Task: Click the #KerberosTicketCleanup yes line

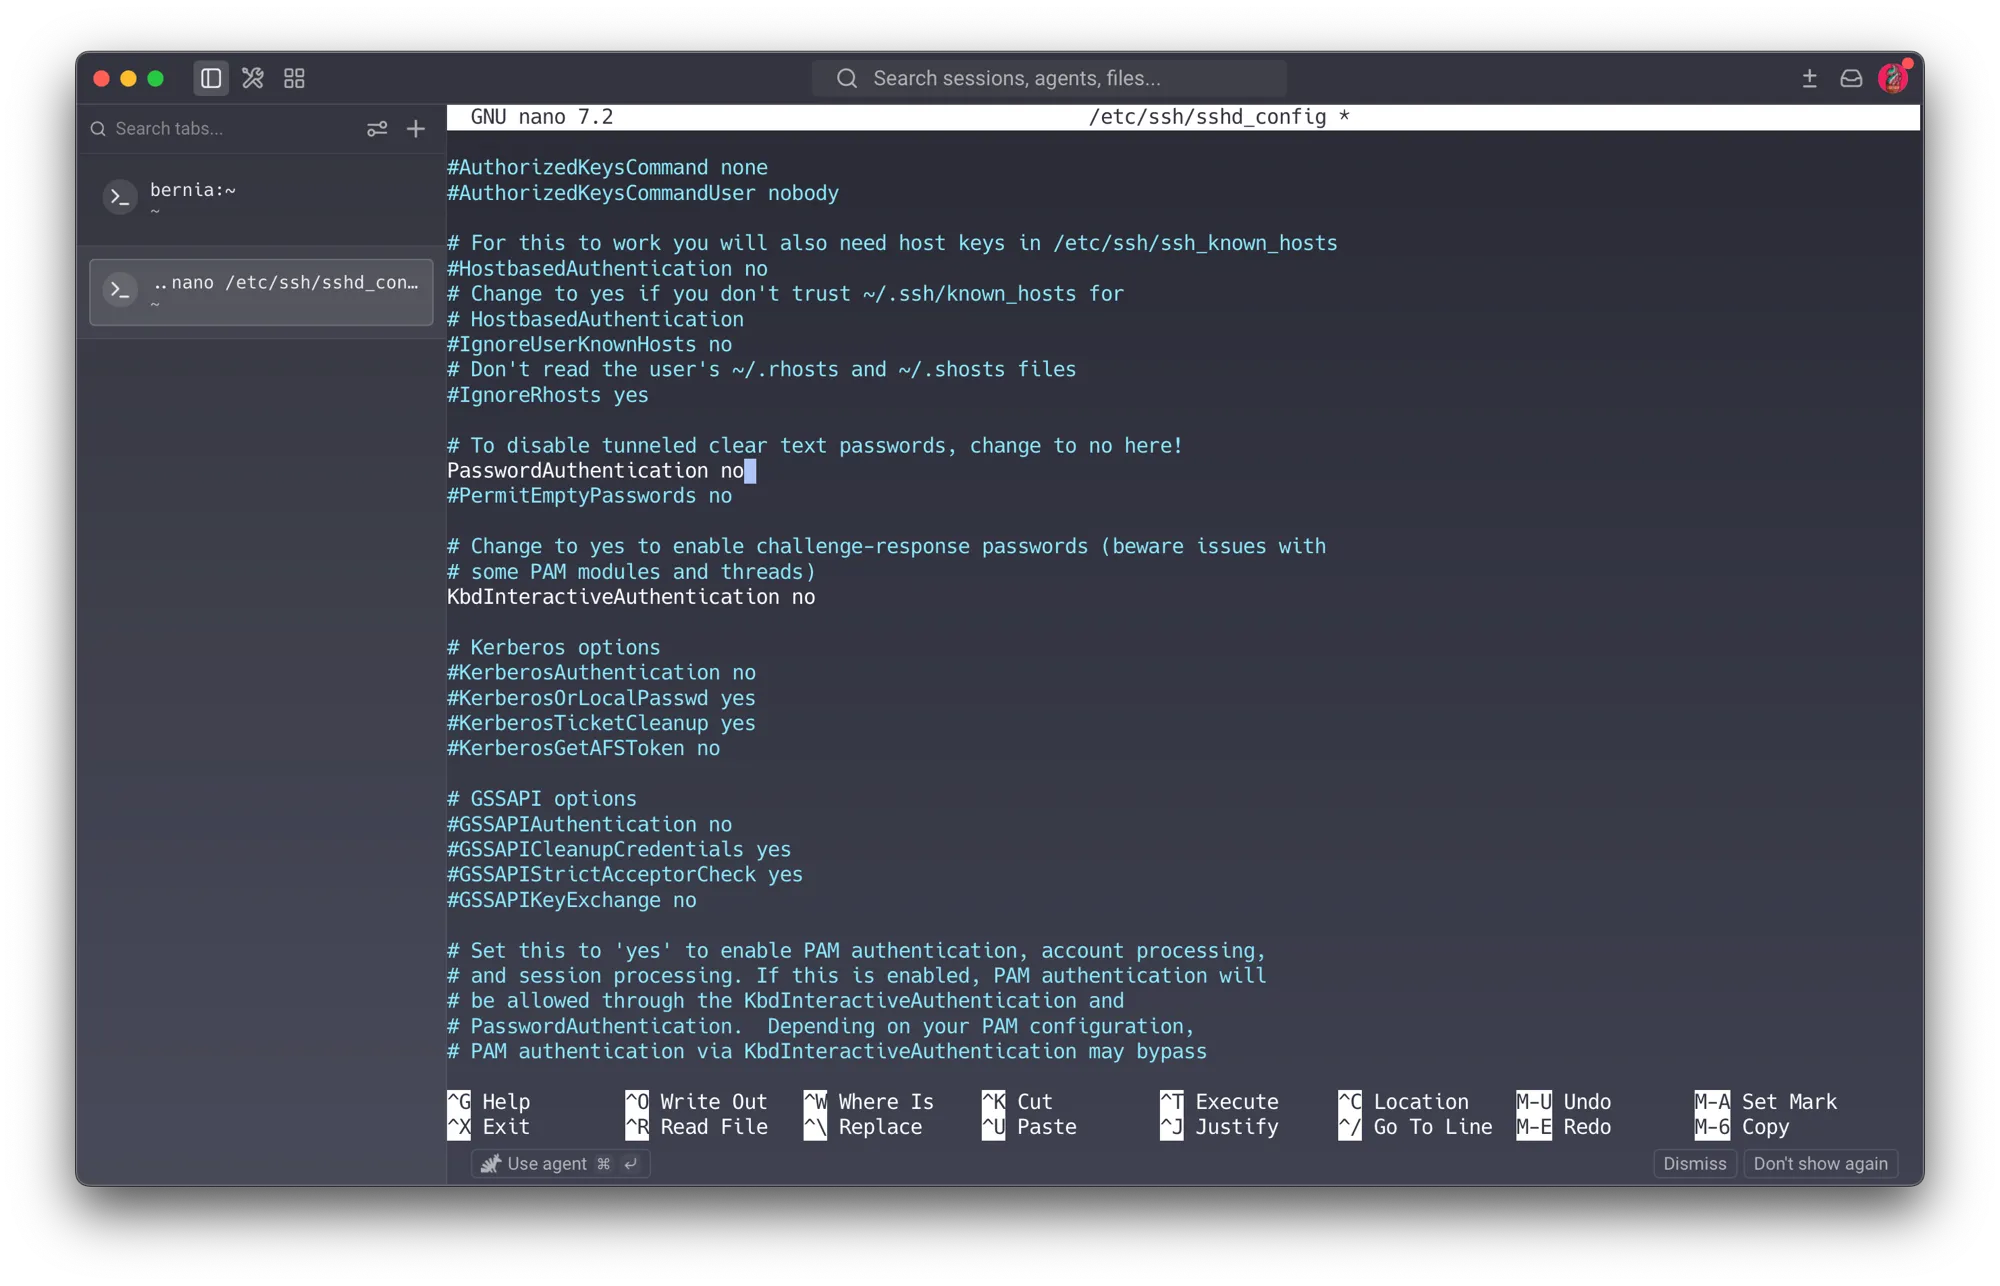Action: (x=601, y=723)
